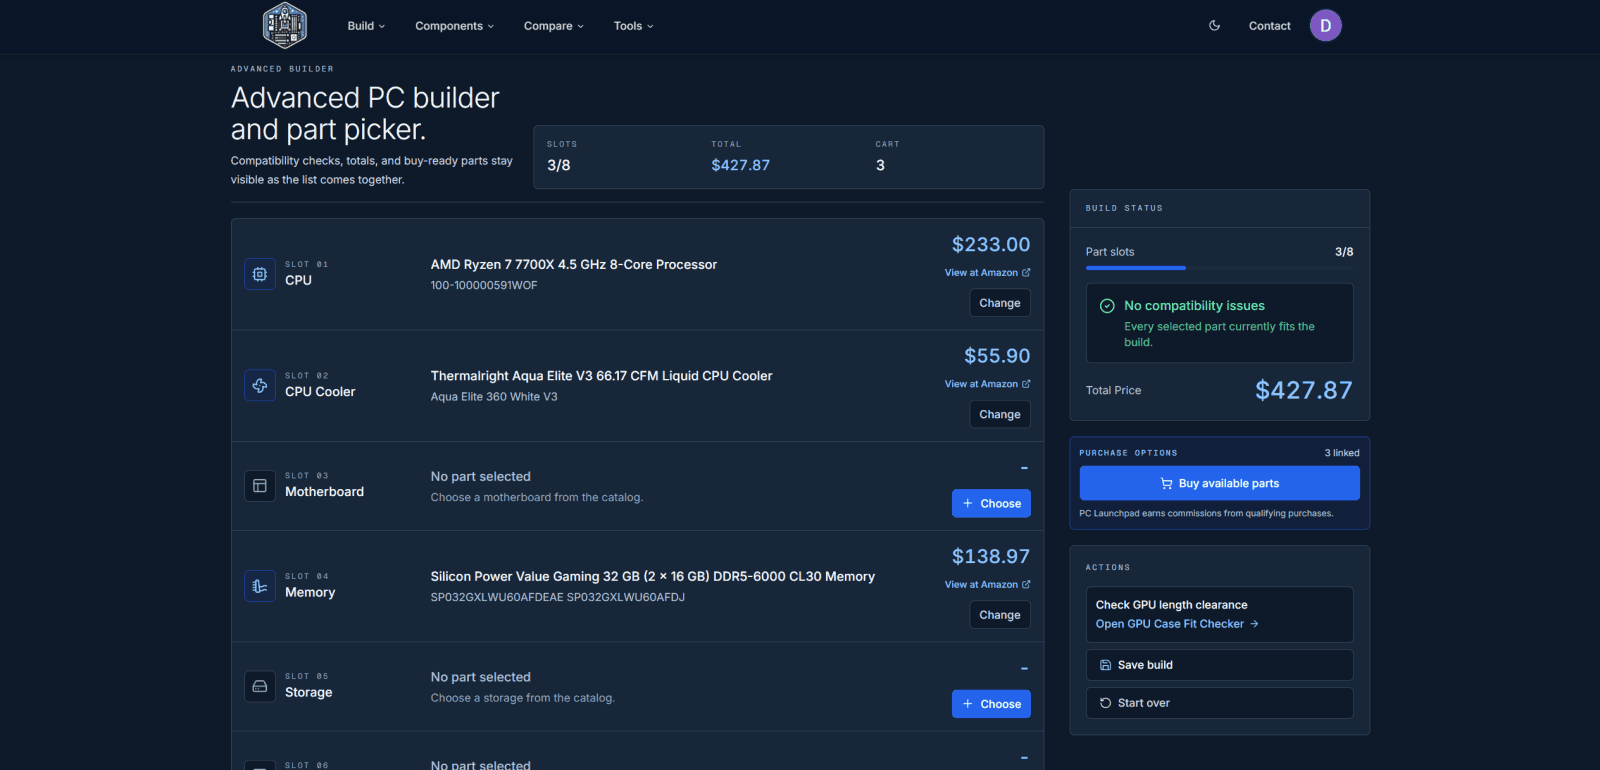
Task: Click the Cart count 3
Action: [x=880, y=165]
